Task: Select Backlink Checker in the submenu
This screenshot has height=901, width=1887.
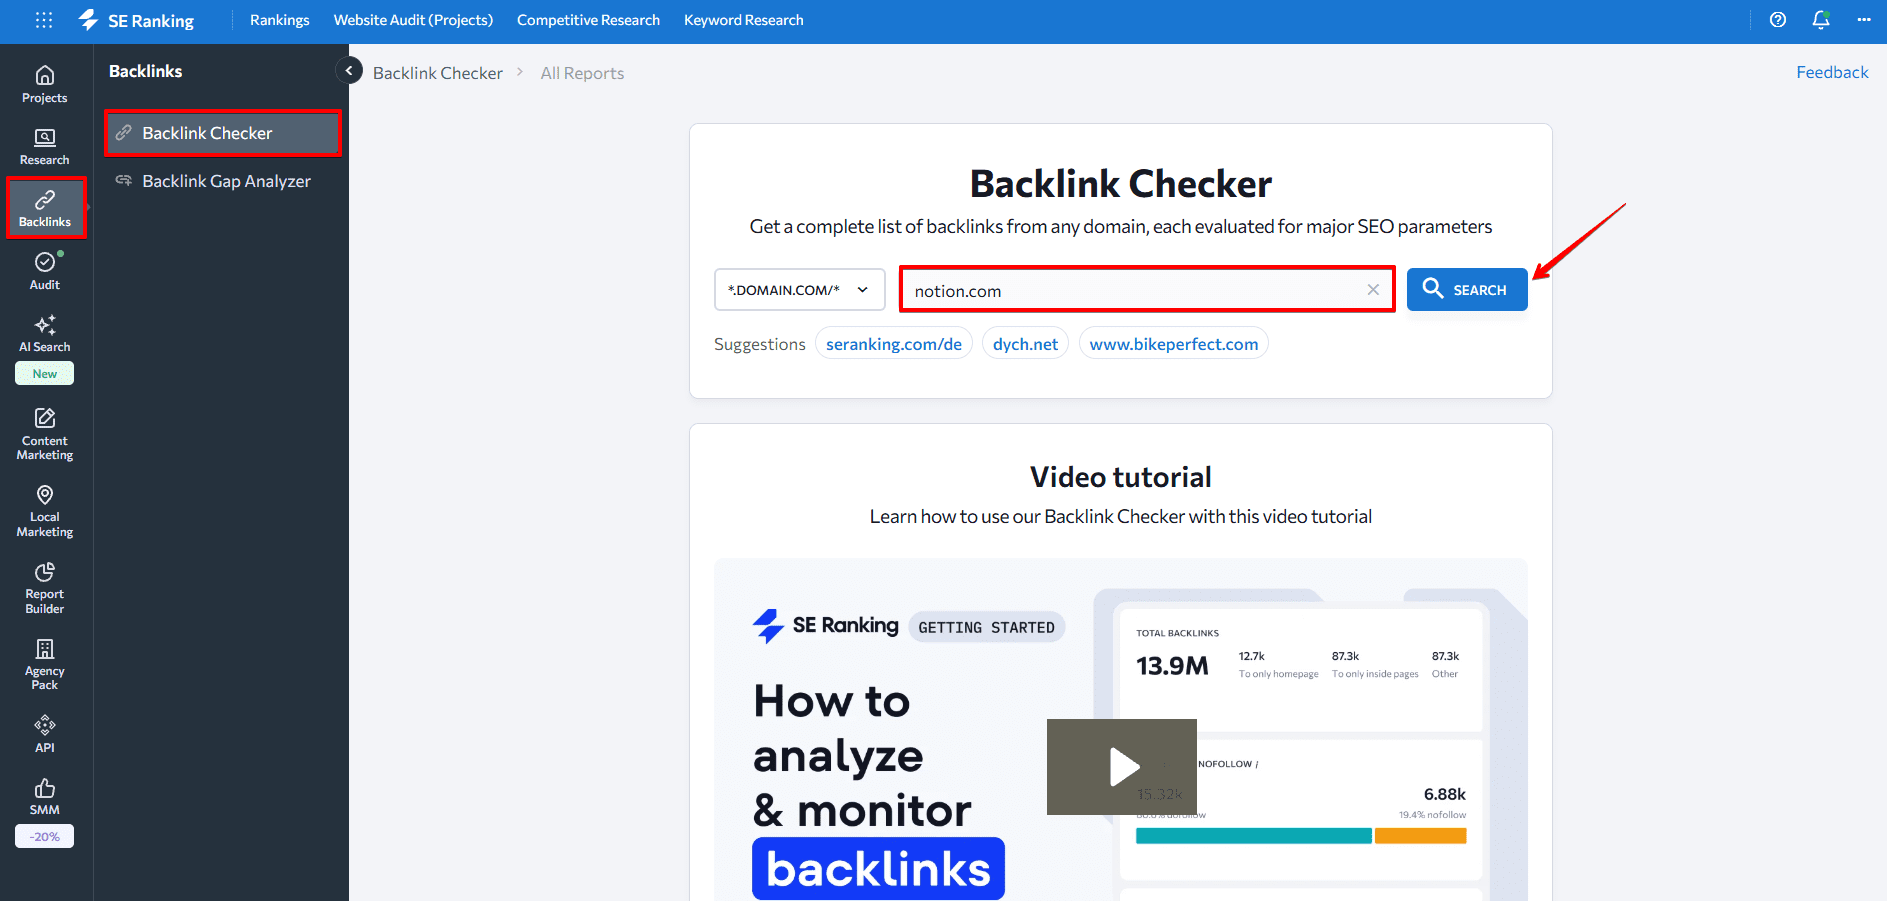Action: pos(222,133)
